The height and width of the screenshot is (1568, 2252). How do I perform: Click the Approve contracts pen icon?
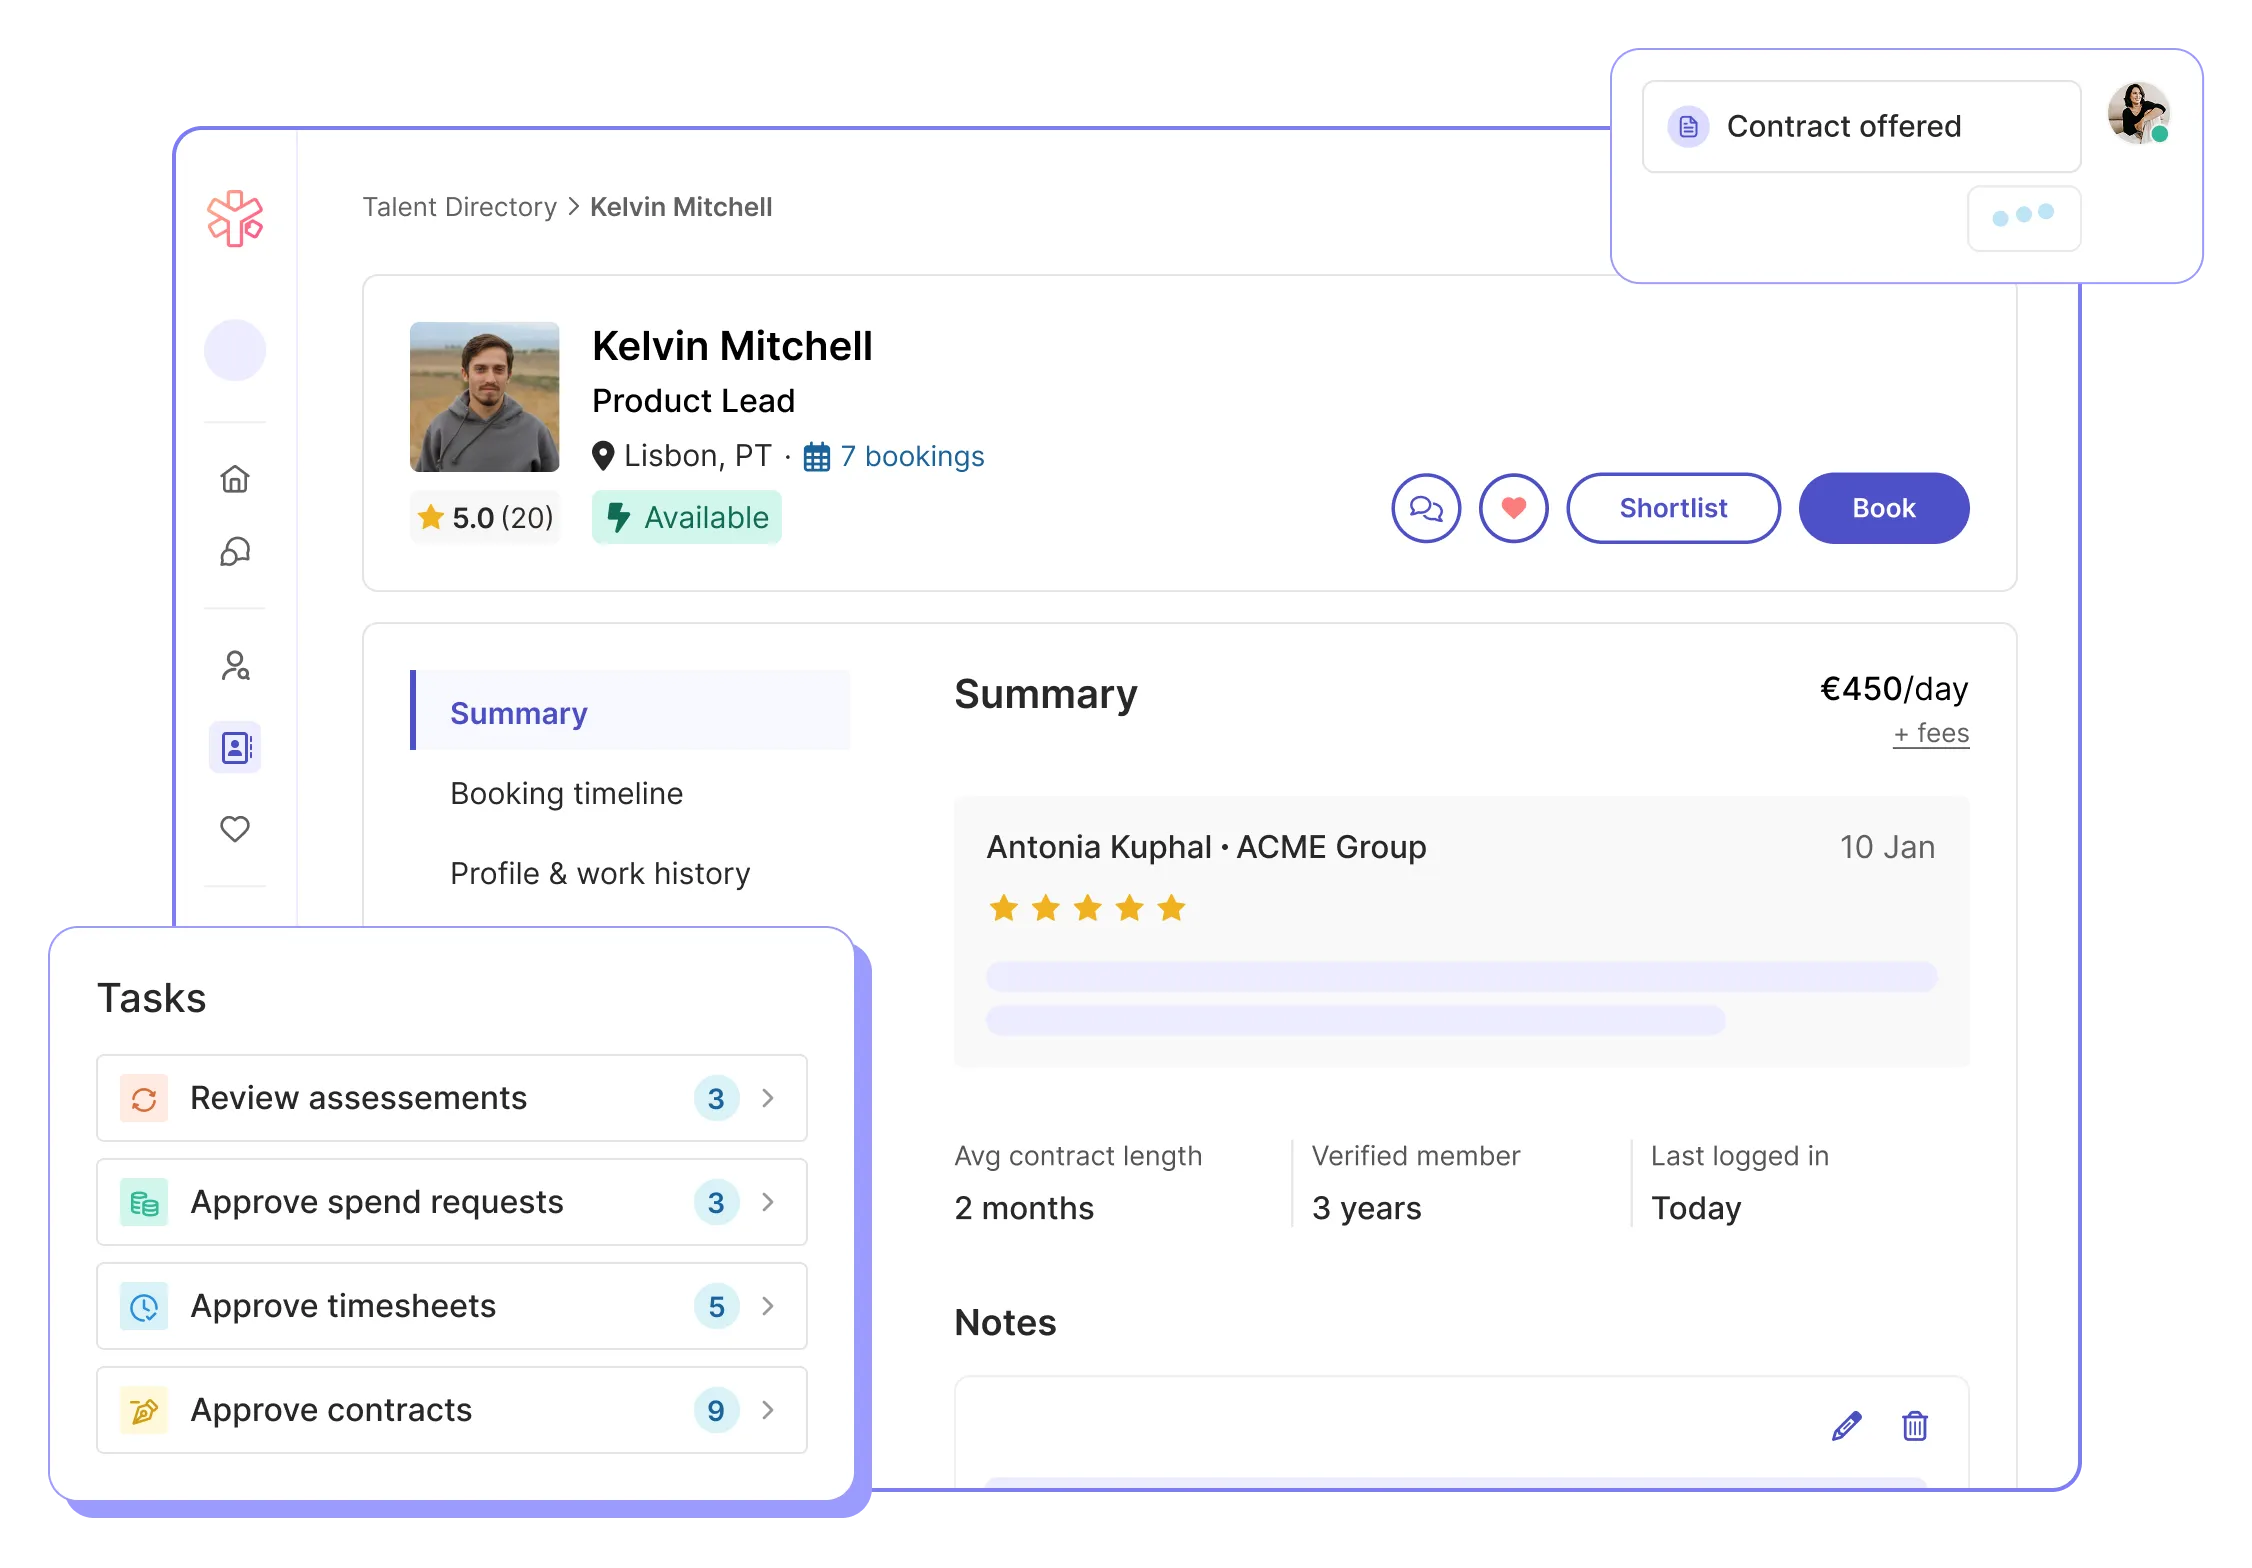coord(144,1411)
